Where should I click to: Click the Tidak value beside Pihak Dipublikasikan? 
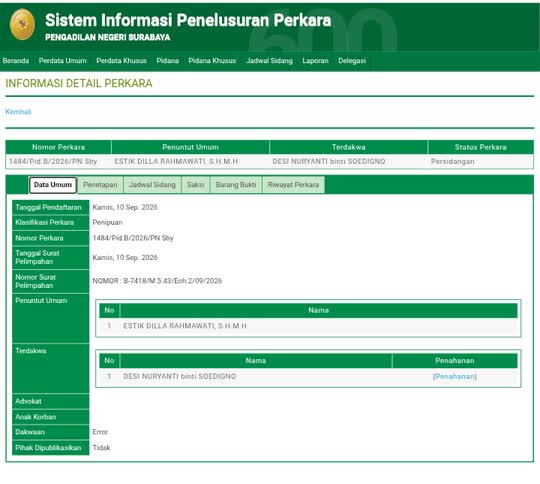pos(102,448)
